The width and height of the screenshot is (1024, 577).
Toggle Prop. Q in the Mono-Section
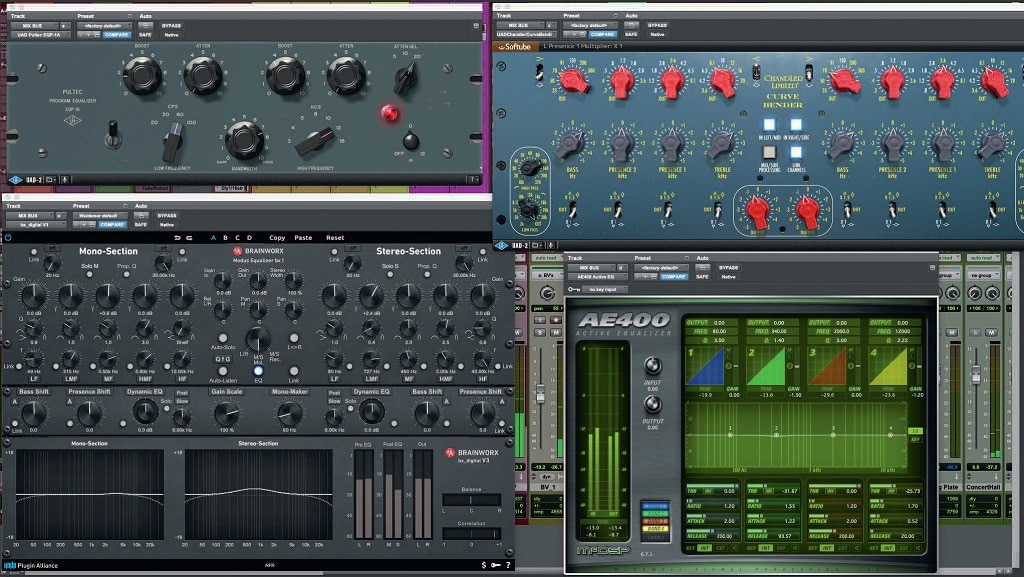tap(127, 274)
